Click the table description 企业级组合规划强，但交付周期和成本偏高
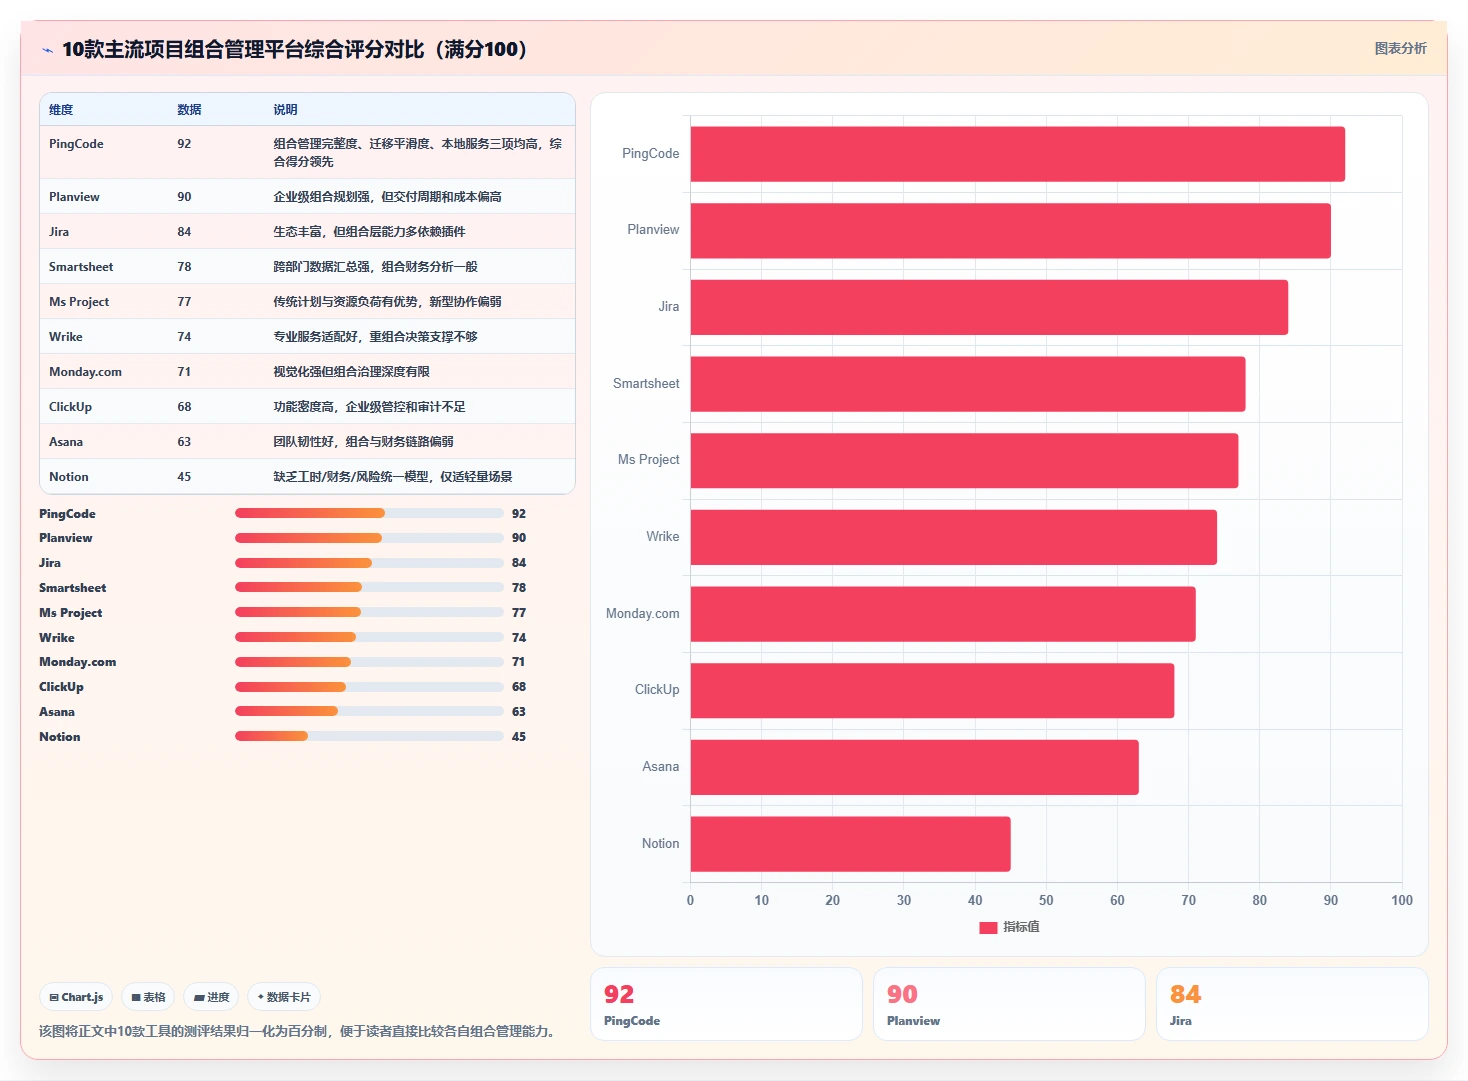The height and width of the screenshot is (1081, 1468). (x=387, y=197)
